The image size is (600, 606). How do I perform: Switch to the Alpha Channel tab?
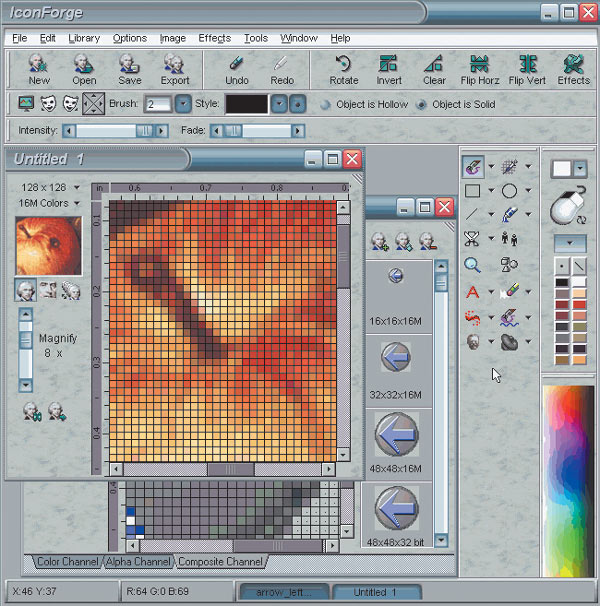138,562
